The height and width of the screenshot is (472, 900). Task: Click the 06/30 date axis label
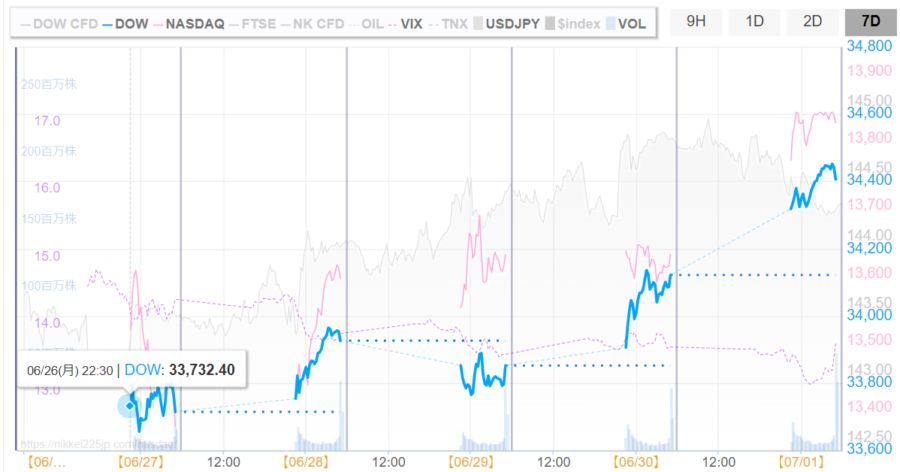click(638, 462)
